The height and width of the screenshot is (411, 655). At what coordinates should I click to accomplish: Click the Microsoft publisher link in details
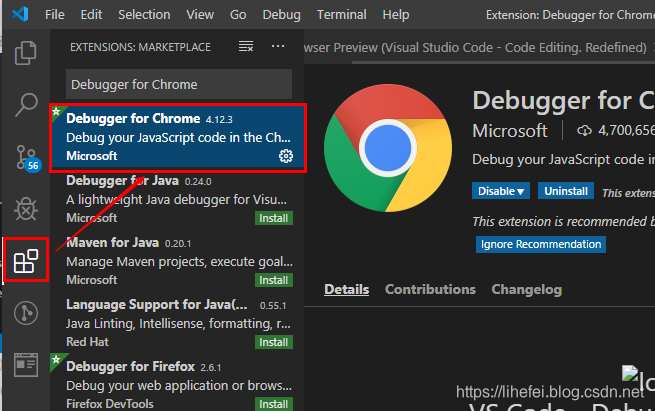[x=510, y=131]
